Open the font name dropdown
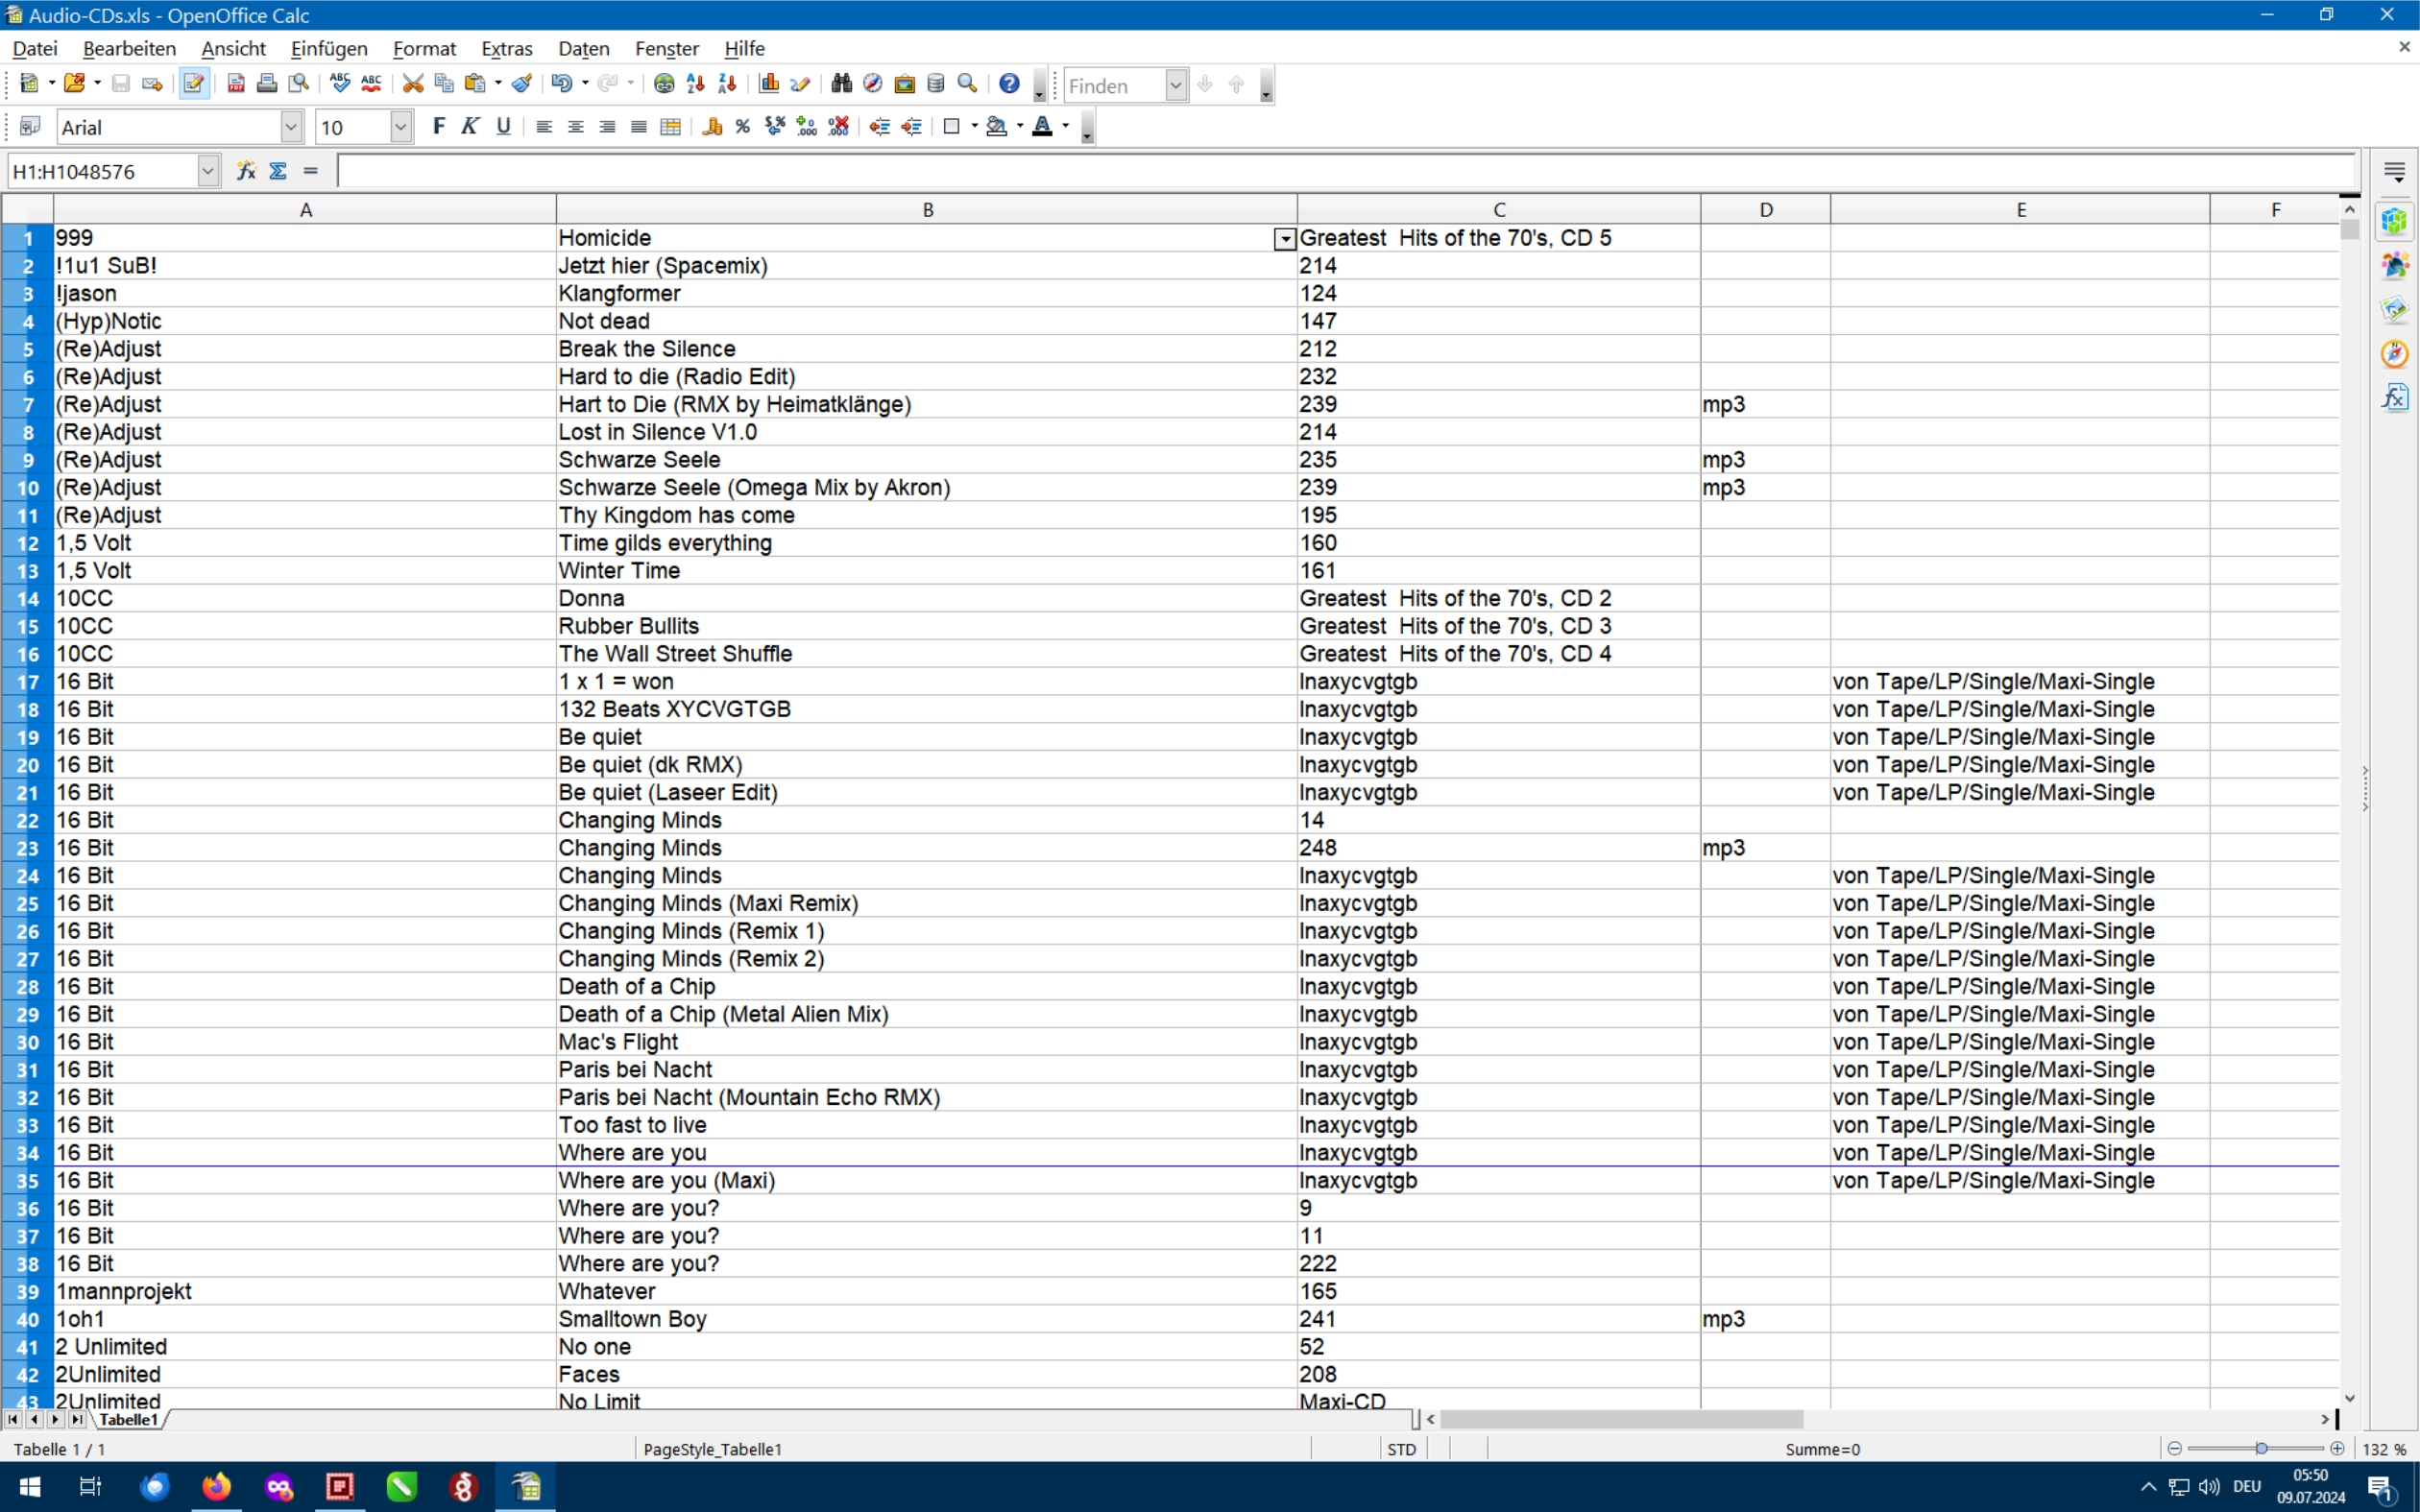Screen dimensions: 2420x1512 291,127
